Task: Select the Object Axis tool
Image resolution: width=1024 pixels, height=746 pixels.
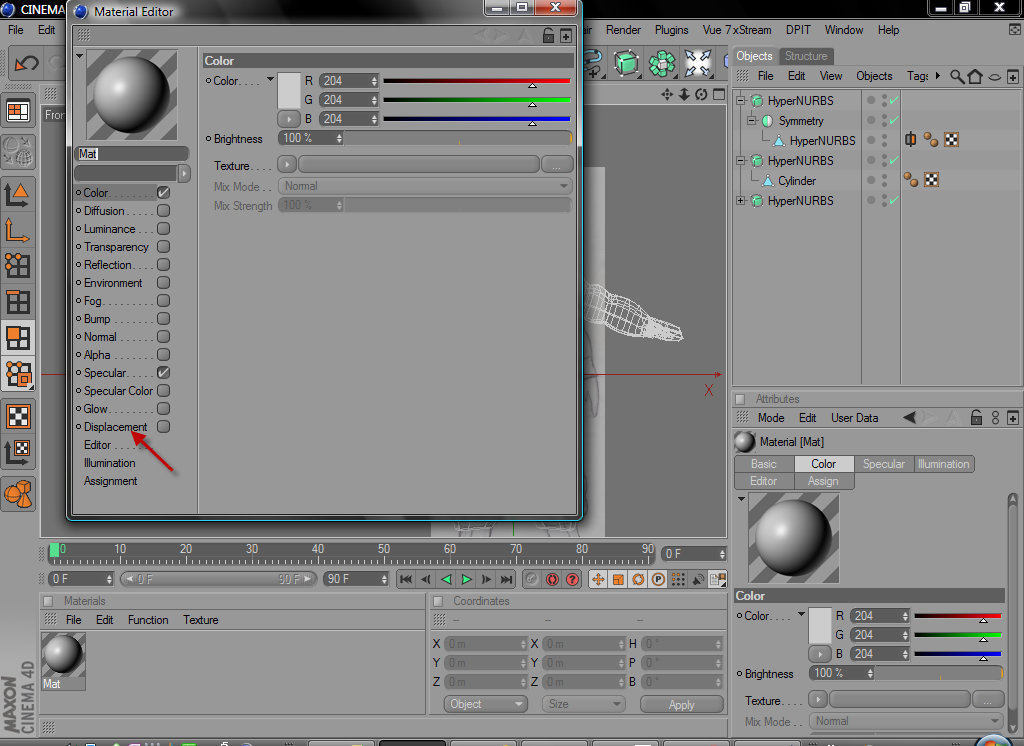Action: pos(17,231)
